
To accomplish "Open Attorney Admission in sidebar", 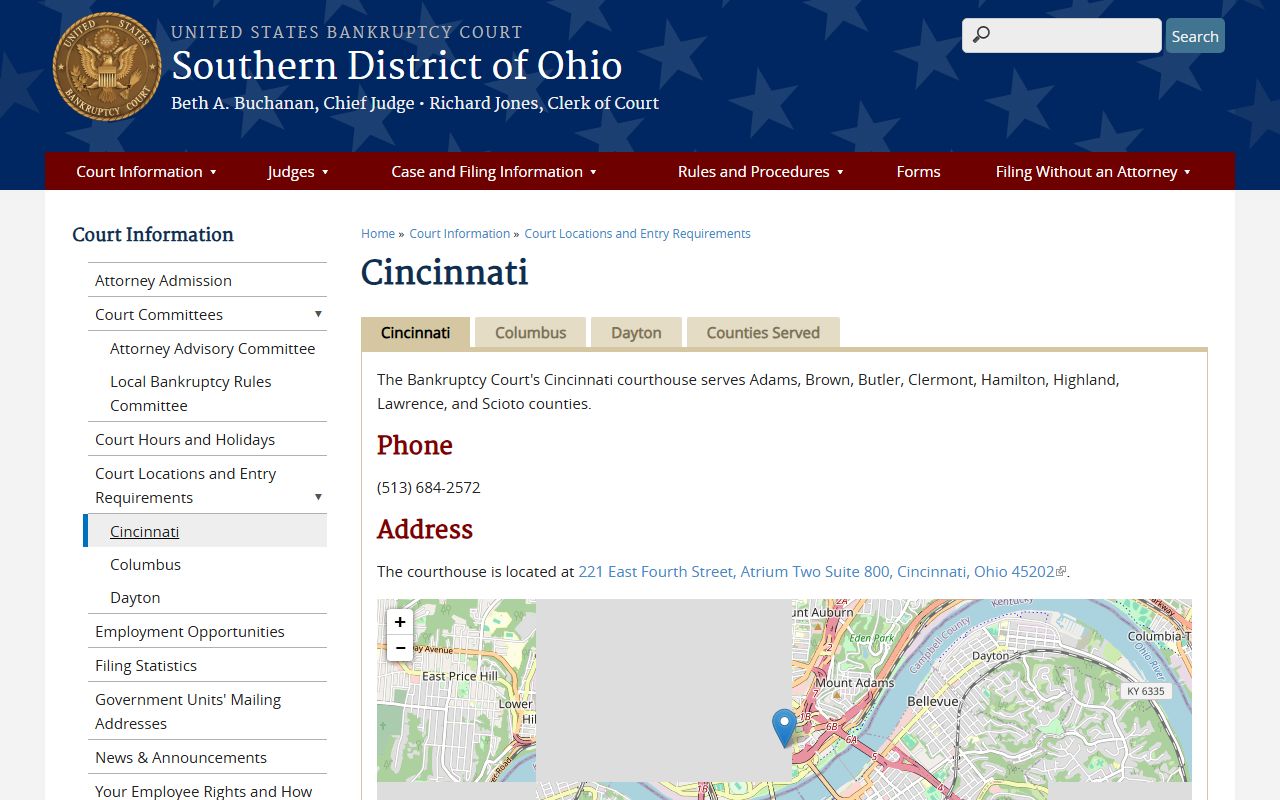I will (163, 280).
